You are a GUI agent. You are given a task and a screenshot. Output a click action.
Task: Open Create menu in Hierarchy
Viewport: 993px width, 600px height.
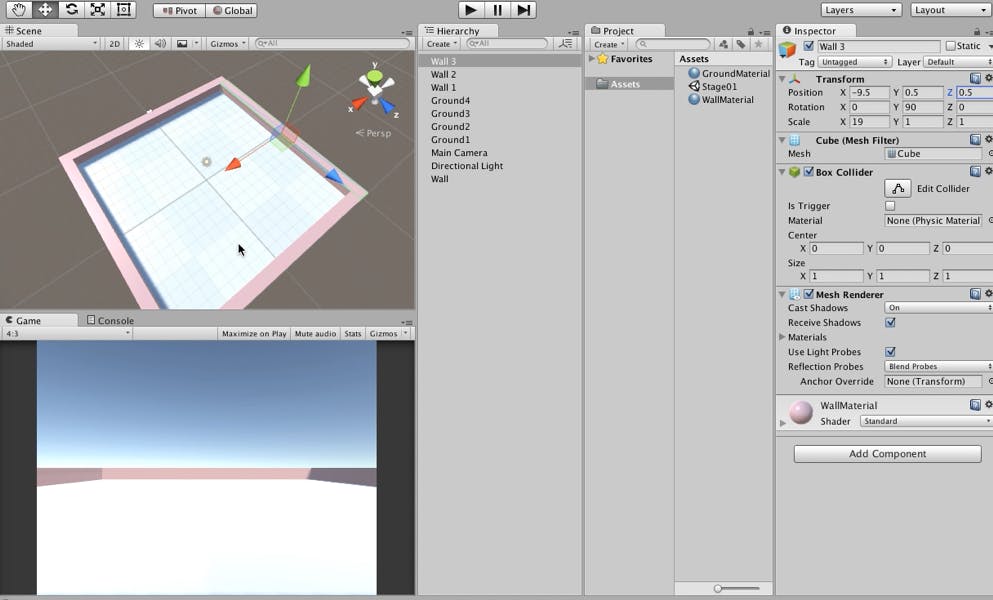click(x=441, y=44)
